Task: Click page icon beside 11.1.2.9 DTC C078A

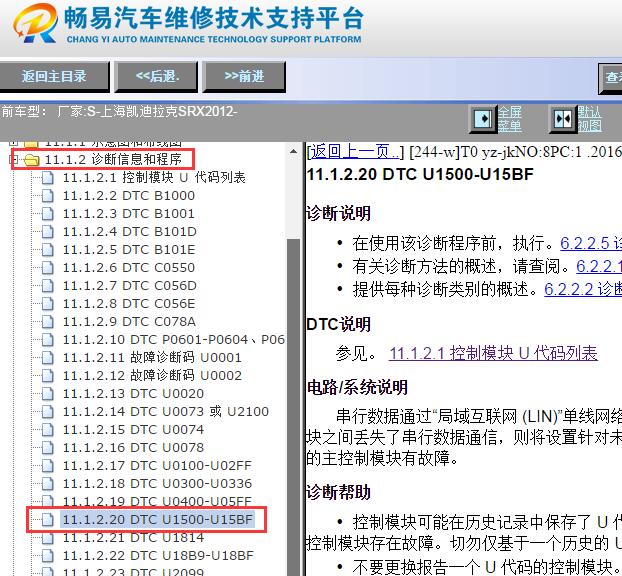Action: pyautogui.click(x=48, y=322)
